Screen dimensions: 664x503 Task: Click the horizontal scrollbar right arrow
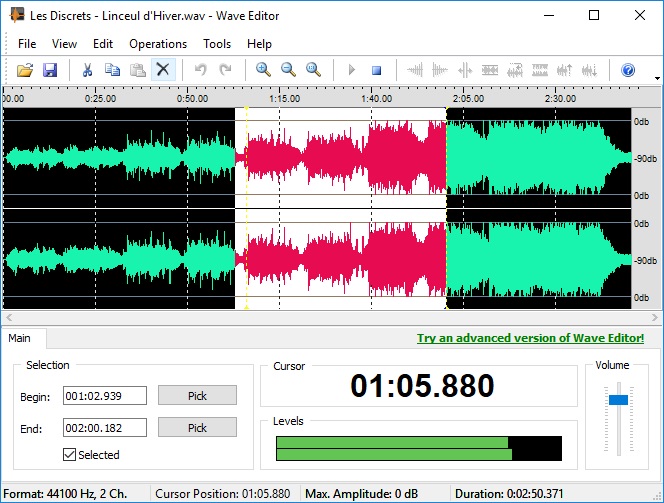click(x=655, y=317)
